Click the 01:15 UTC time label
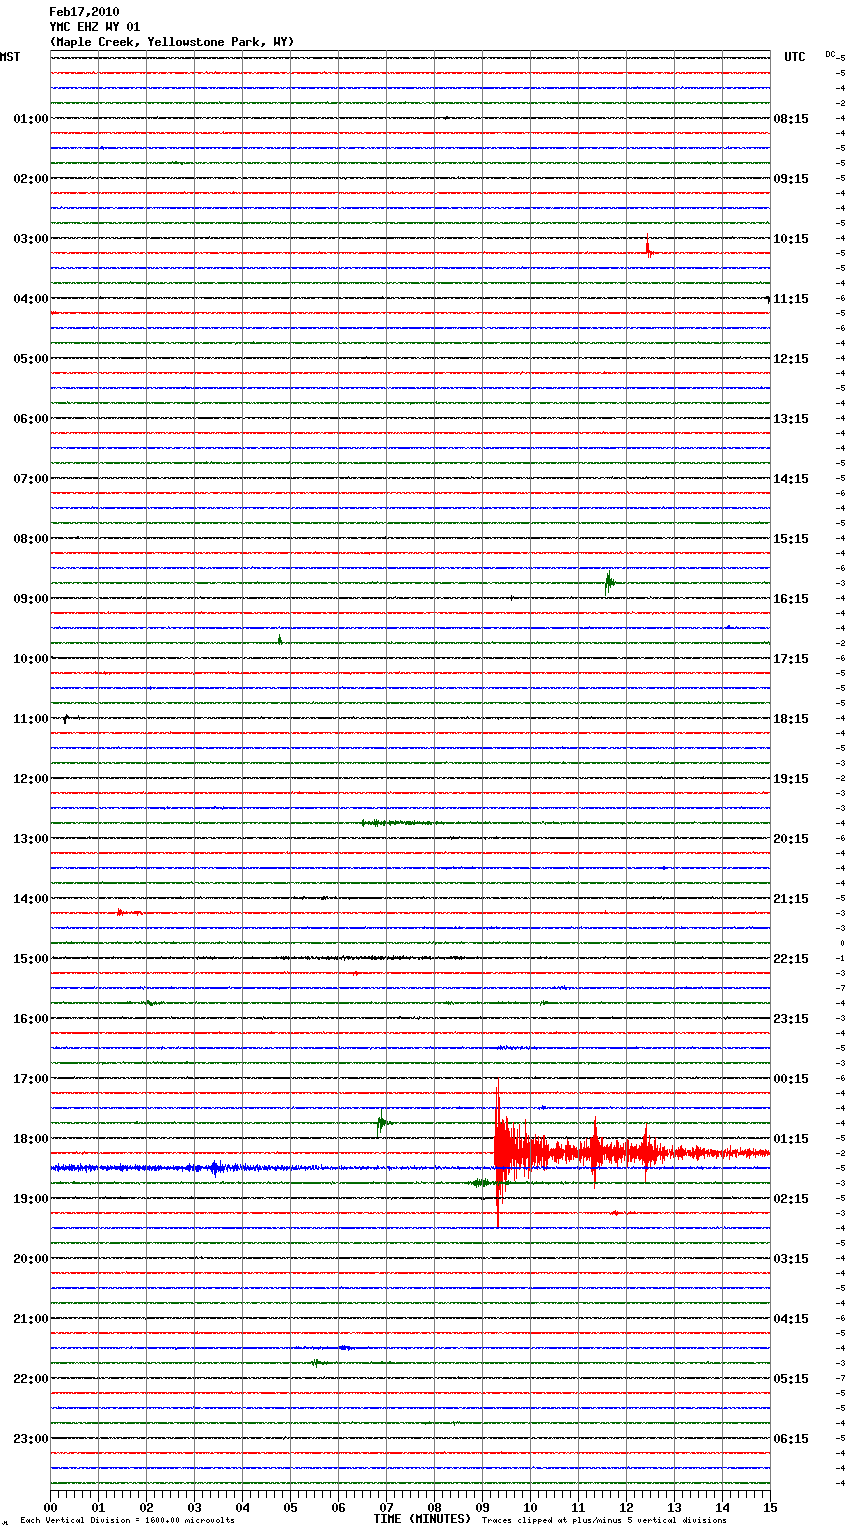850x1534 pixels. (x=791, y=1139)
